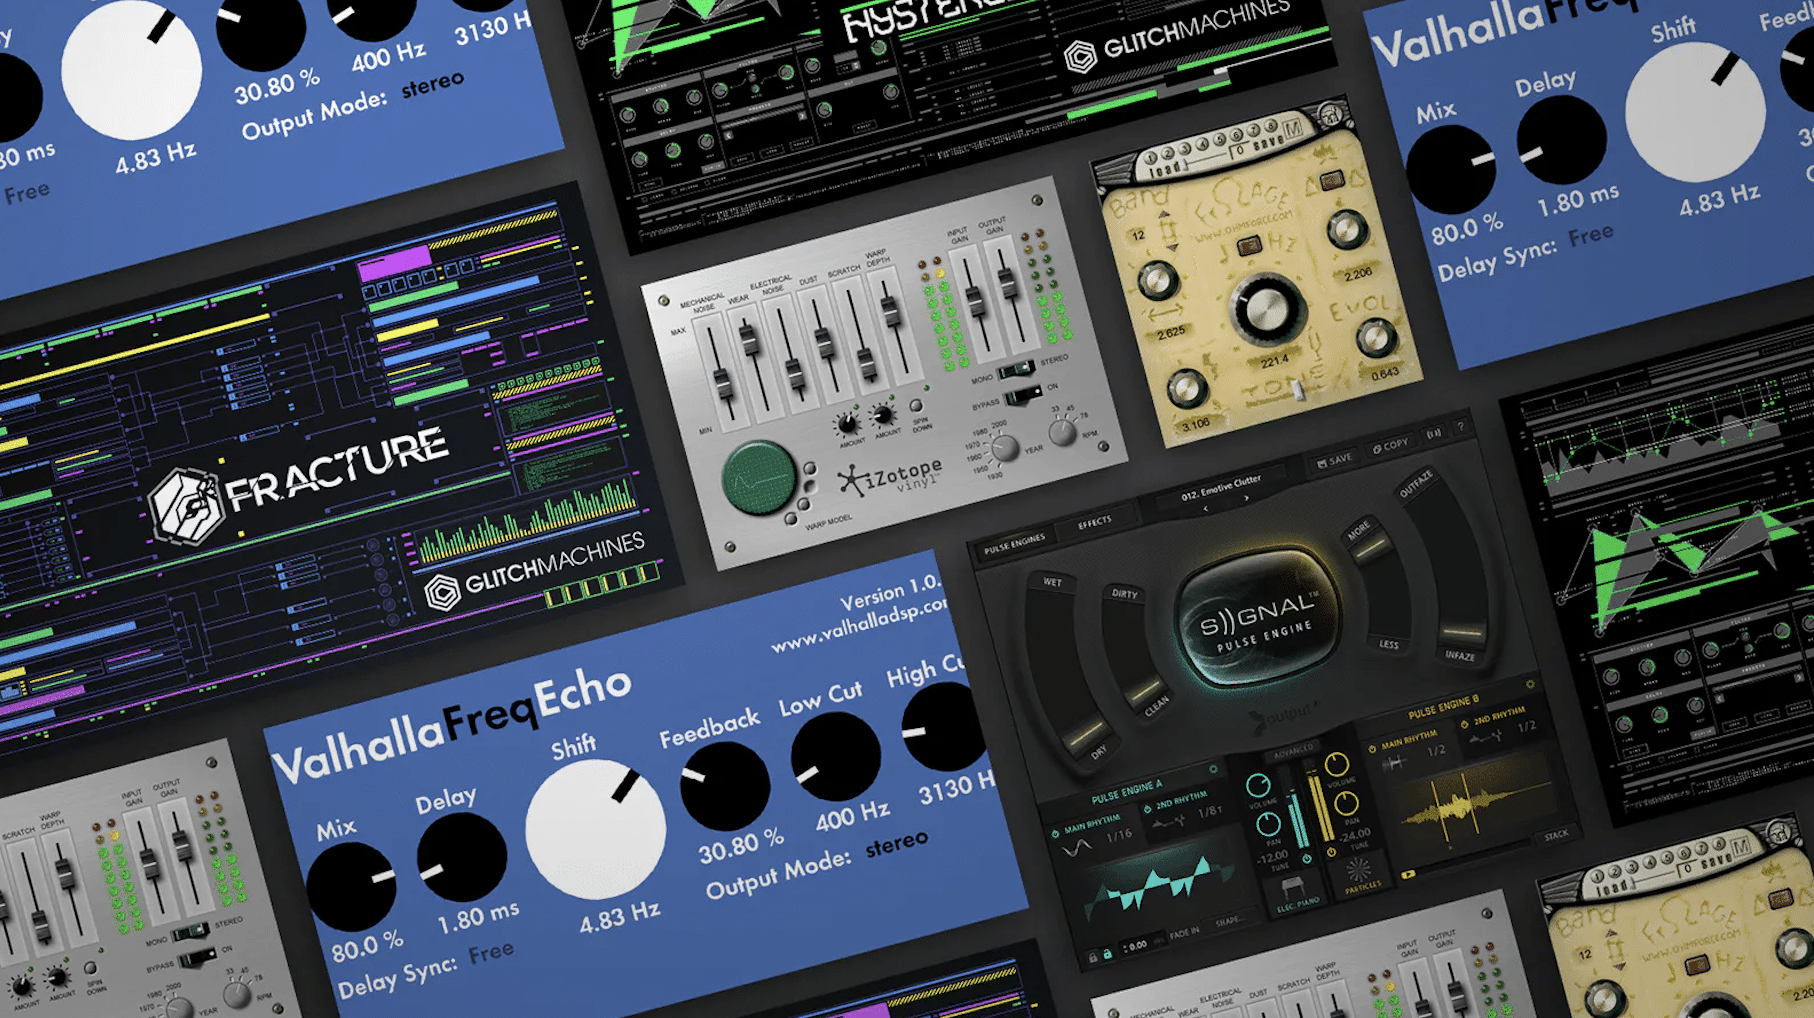Go to previous preset arrow in Signal
This screenshot has height=1018, width=1814.
click(x=1206, y=509)
